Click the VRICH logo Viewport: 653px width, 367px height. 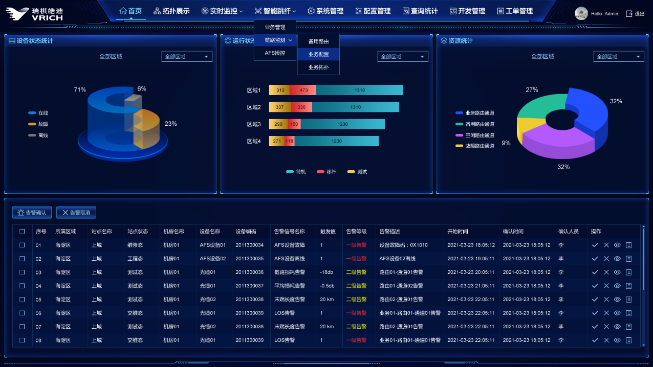pos(34,14)
